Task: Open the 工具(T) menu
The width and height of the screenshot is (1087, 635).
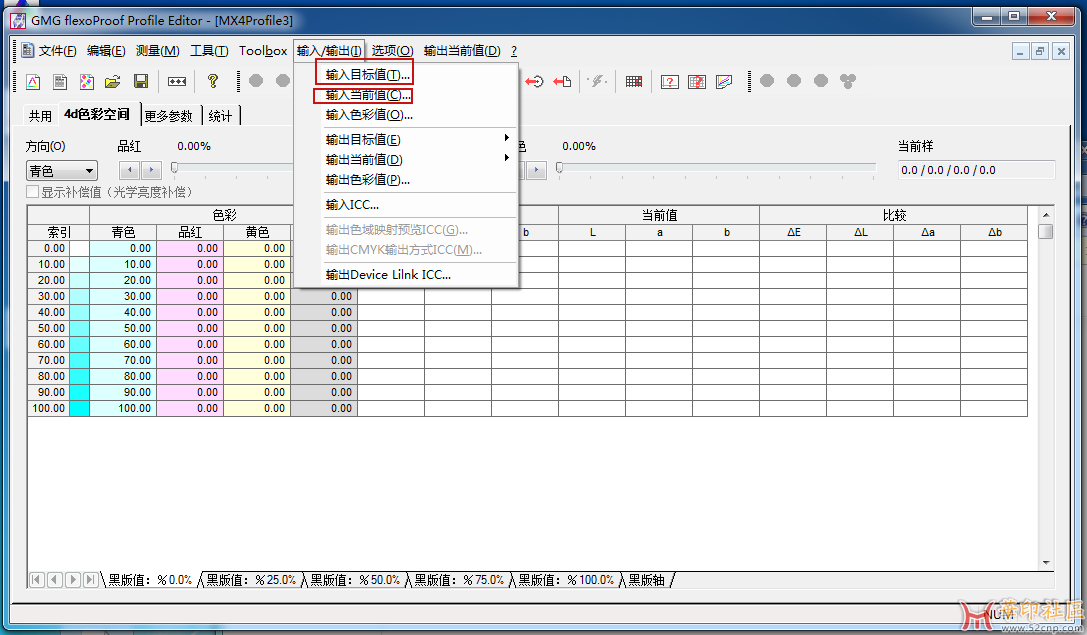Action: [x=209, y=51]
